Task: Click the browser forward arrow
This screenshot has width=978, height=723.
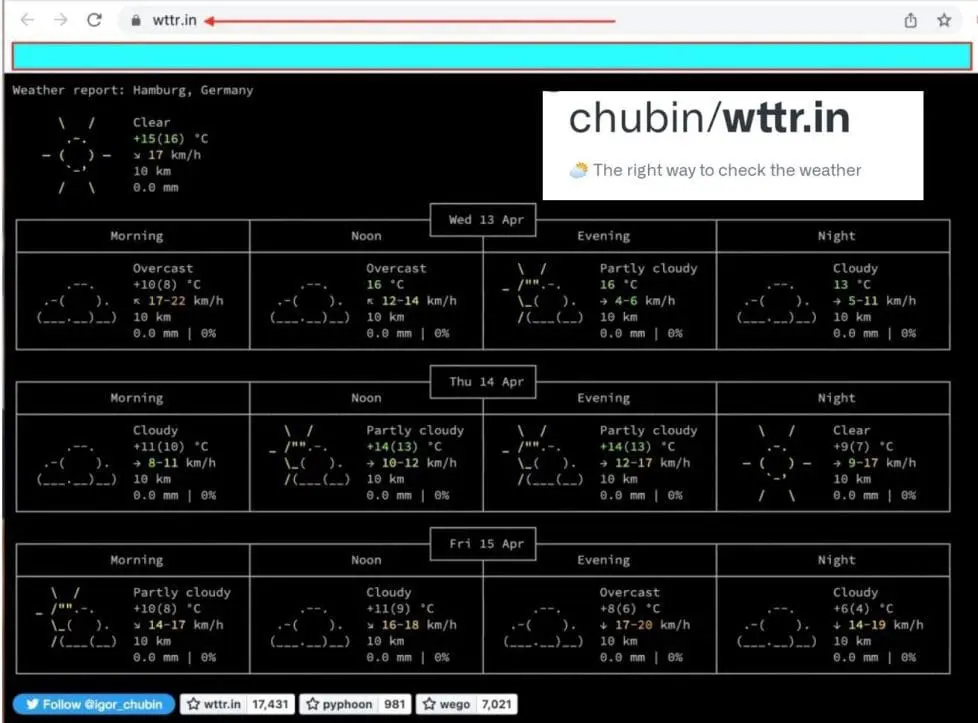Action: tap(61, 20)
